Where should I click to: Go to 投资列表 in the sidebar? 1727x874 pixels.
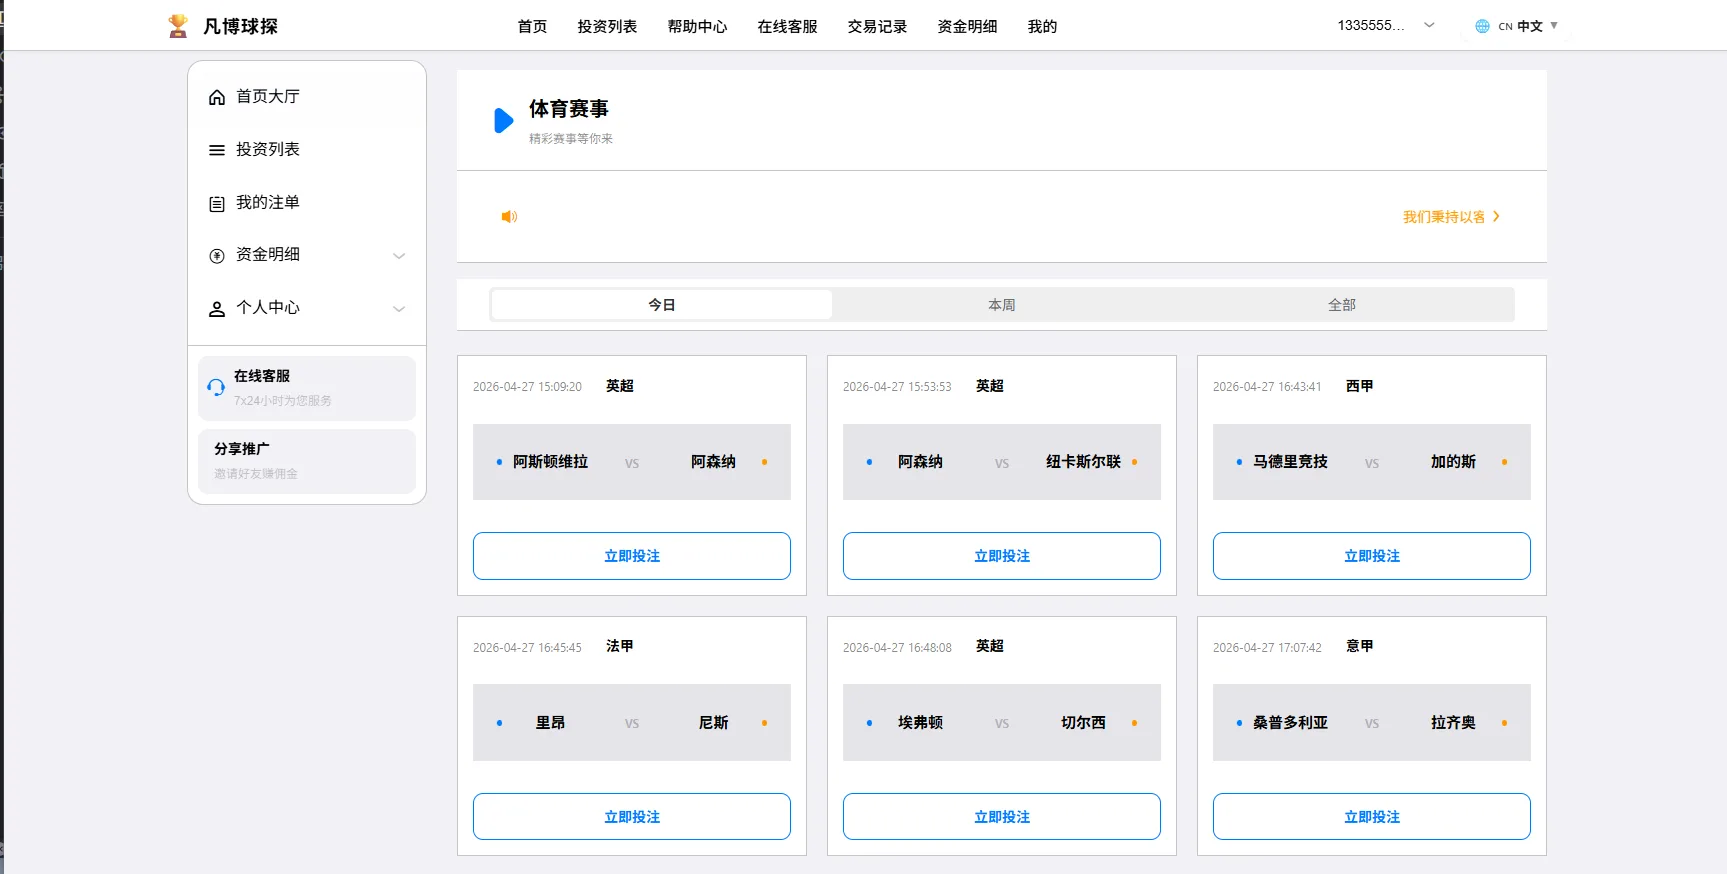(x=268, y=149)
